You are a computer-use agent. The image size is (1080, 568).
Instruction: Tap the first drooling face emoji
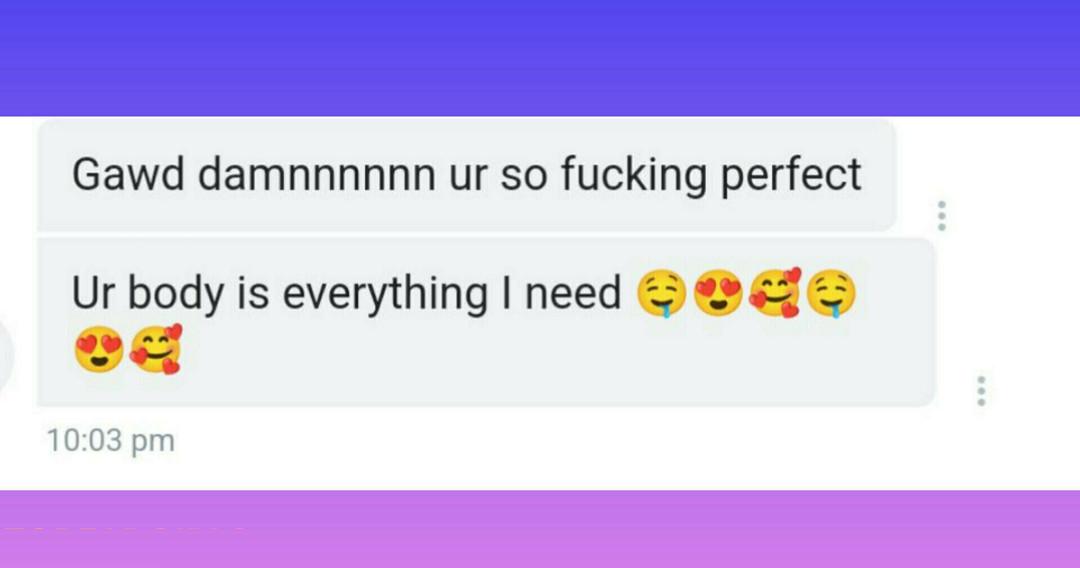[661, 293]
